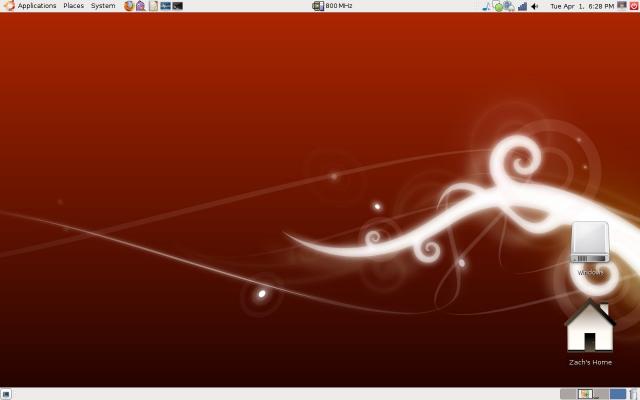Click the Ubuntu logo in top panel
The width and height of the screenshot is (640, 400).
tap(9, 6)
